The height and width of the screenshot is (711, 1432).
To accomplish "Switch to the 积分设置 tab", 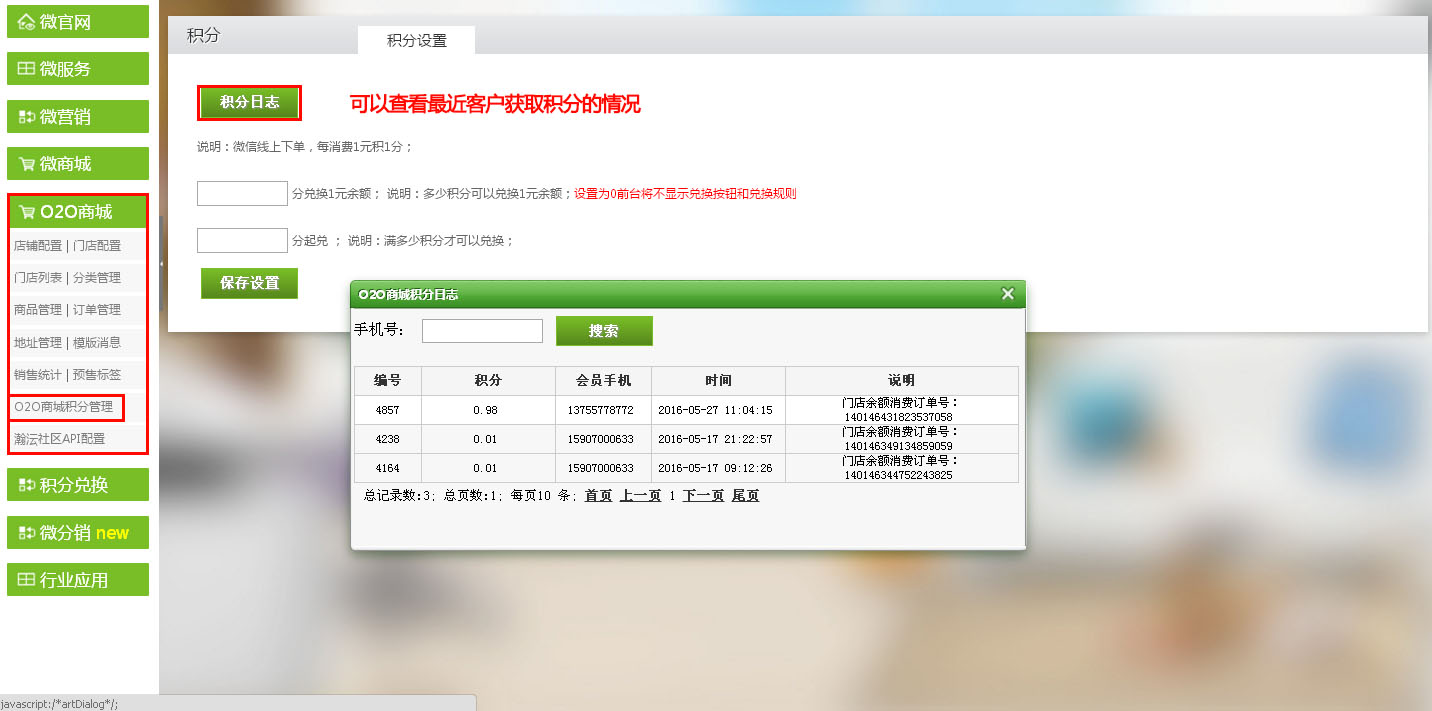I will 416,41.
